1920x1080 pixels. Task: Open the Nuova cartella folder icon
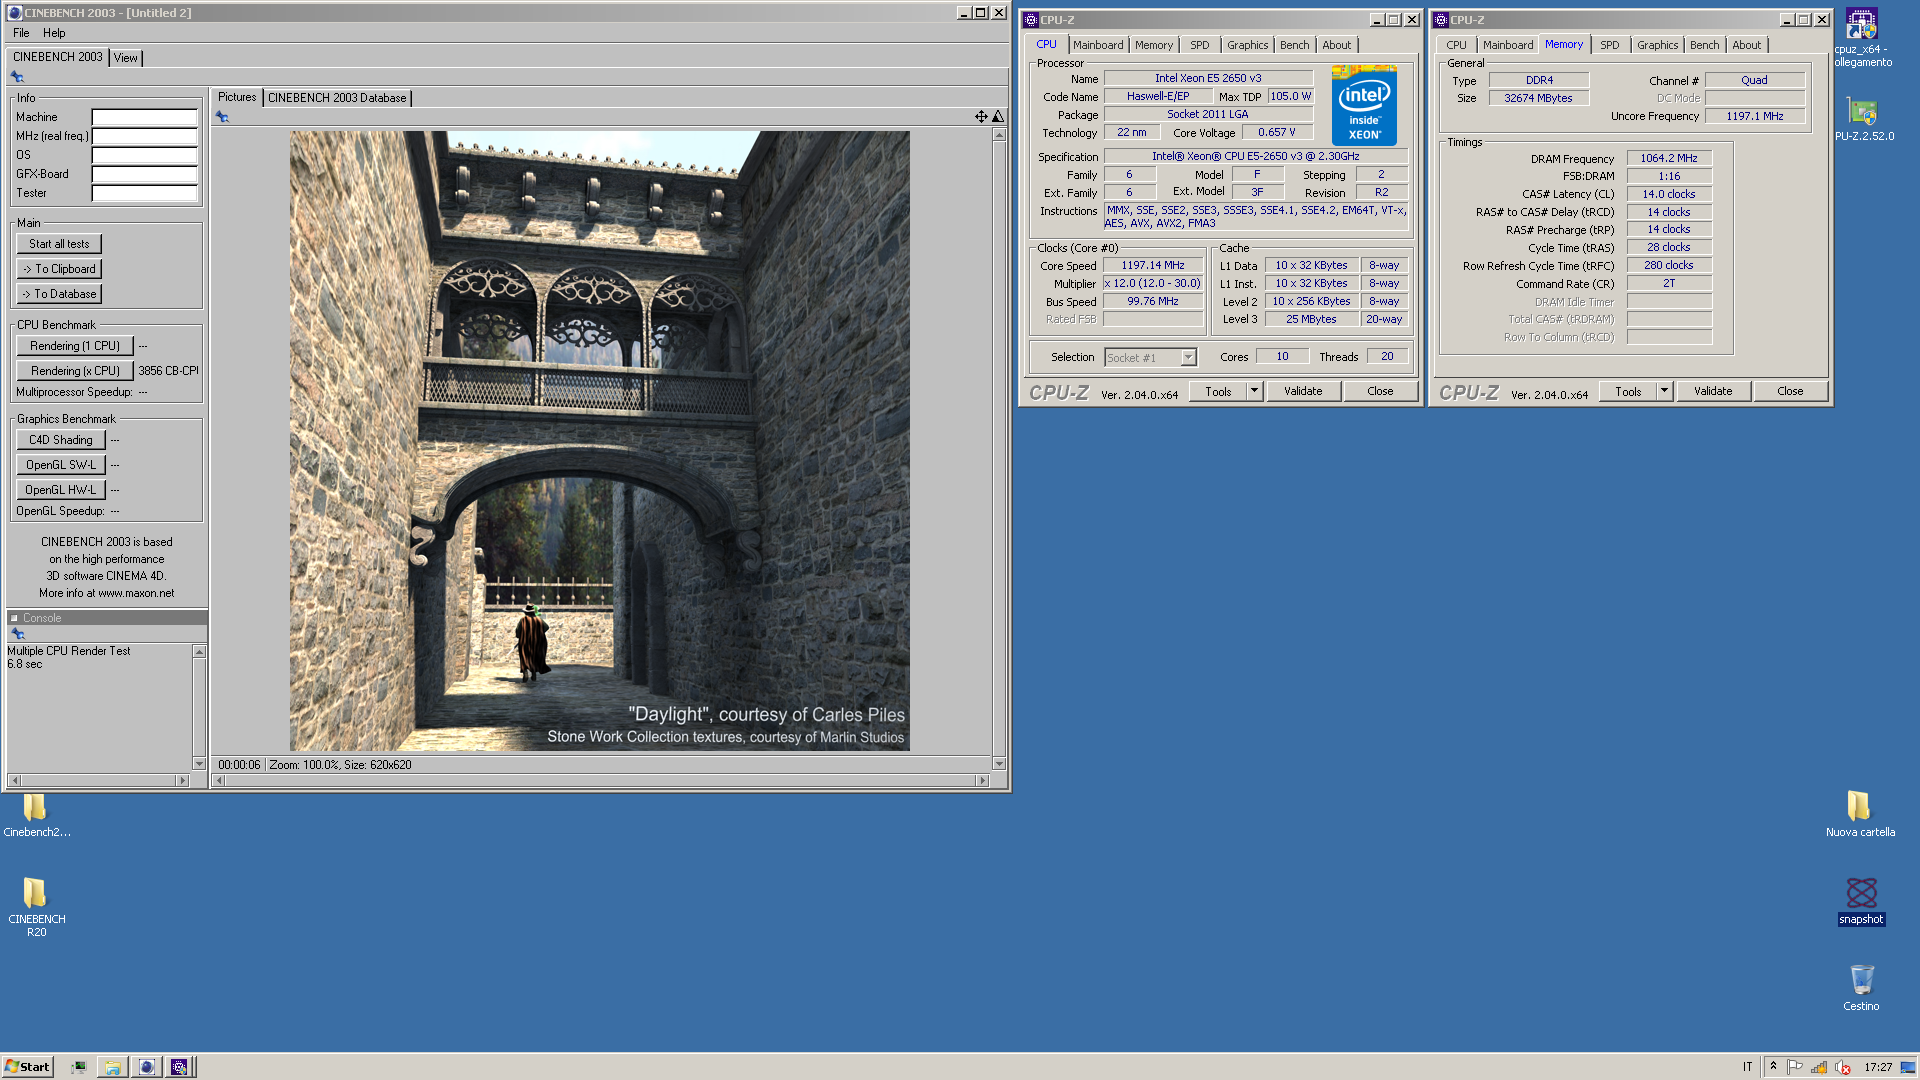[x=1859, y=814]
